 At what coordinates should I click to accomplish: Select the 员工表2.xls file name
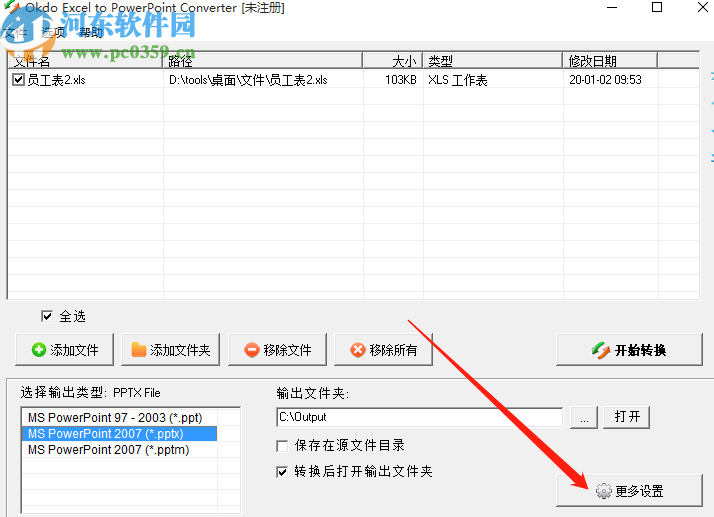[56, 80]
